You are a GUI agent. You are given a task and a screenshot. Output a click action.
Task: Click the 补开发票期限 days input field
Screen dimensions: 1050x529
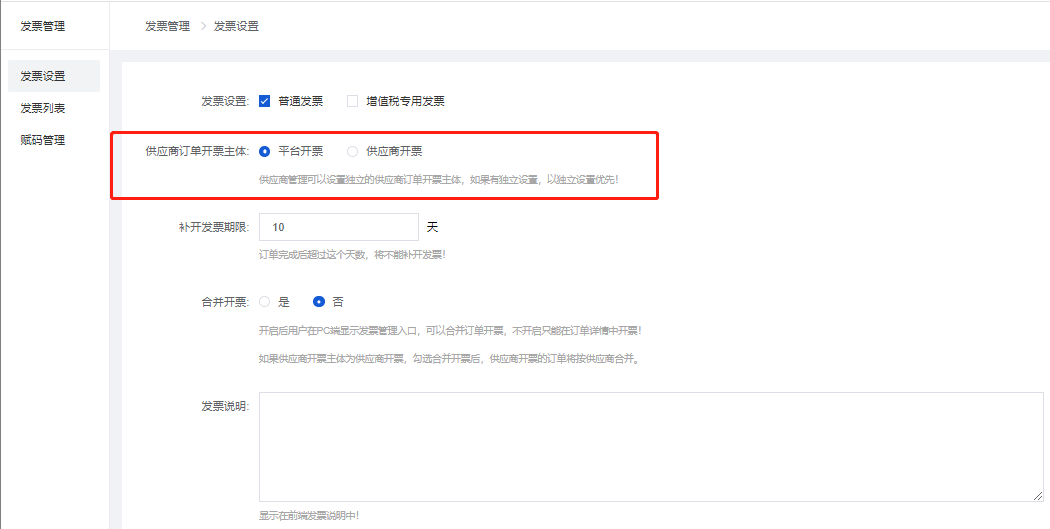coord(338,227)
